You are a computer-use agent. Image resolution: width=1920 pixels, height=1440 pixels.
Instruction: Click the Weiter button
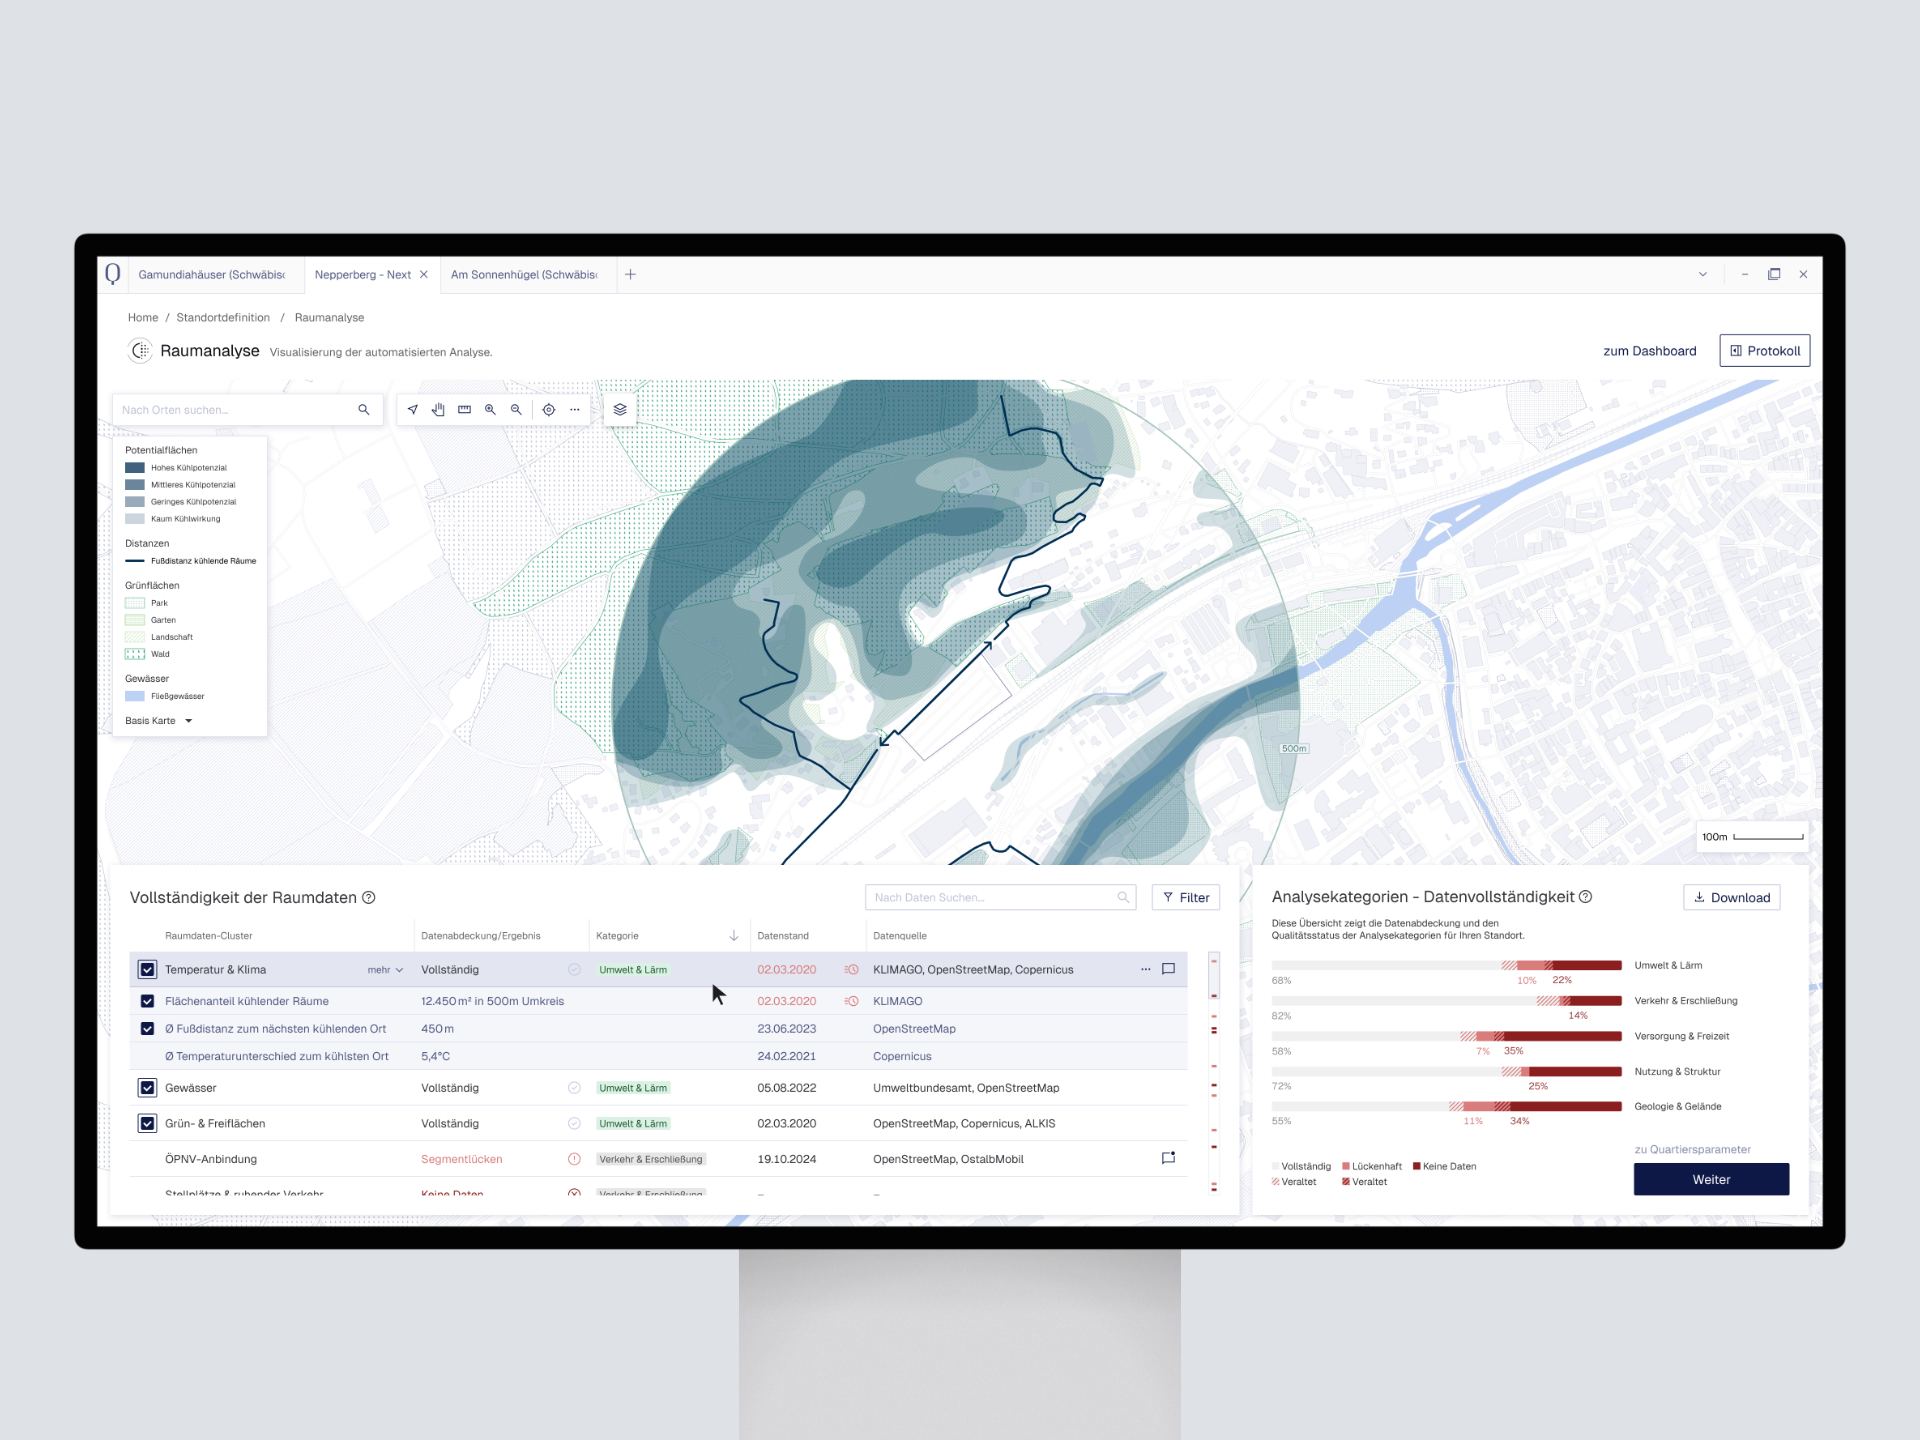tap(1711, 1180)
